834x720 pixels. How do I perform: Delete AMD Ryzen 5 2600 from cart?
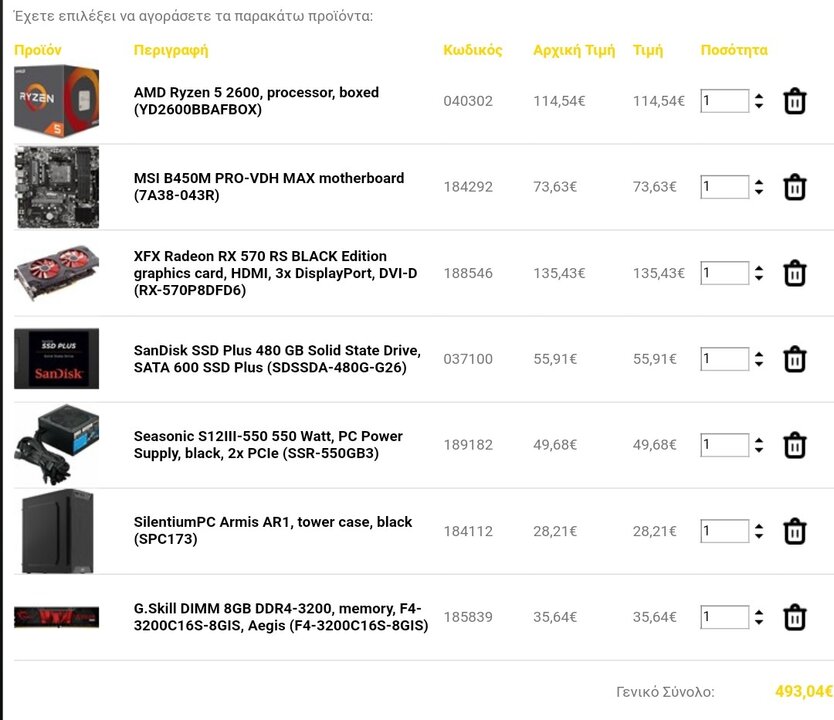(795, 101)
